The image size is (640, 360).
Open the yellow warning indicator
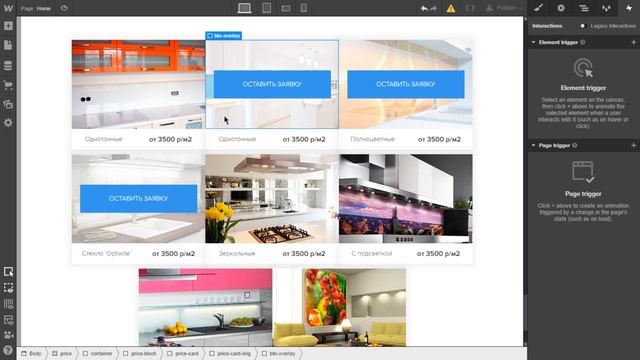(451, 8)
